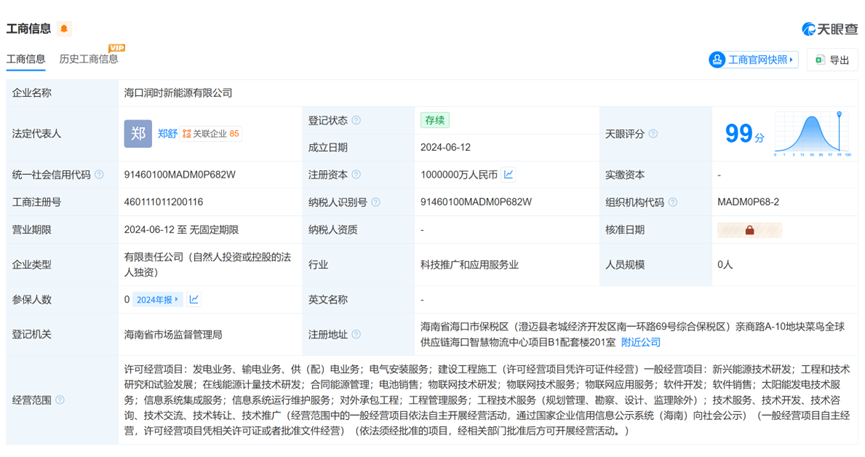Click help icon beside 组织机构代码
This screenshot has width=865, height=457.
point(674,202)
